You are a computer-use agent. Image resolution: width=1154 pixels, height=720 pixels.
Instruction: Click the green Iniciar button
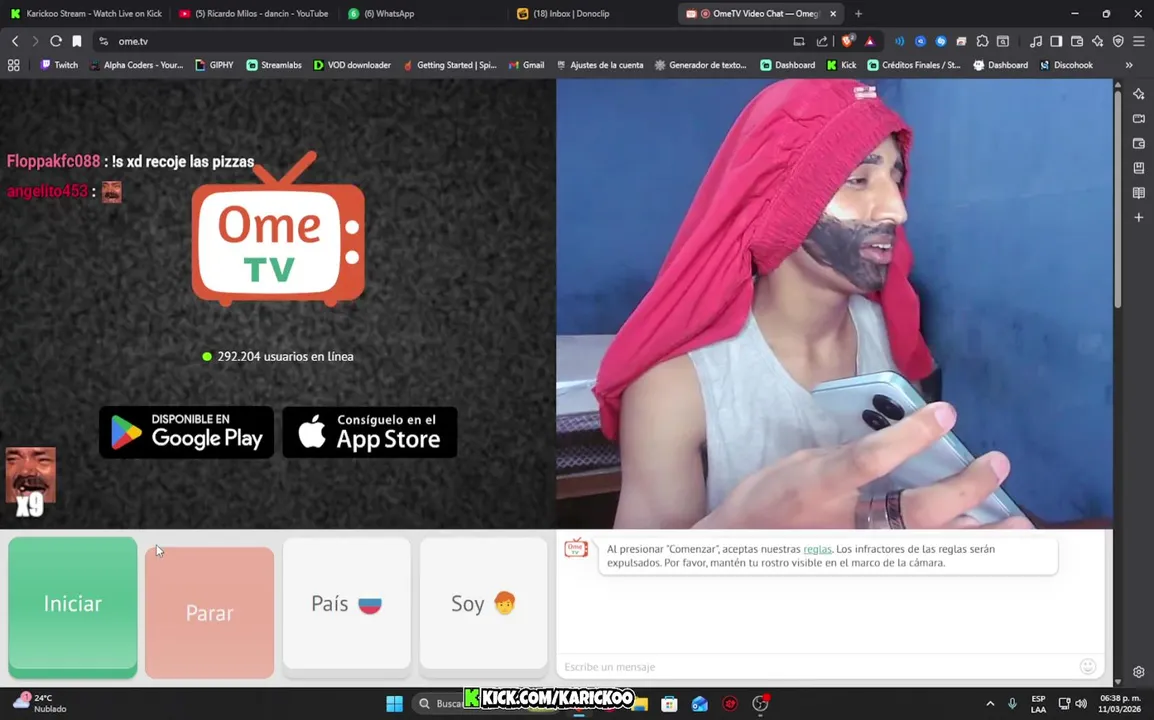73,606
